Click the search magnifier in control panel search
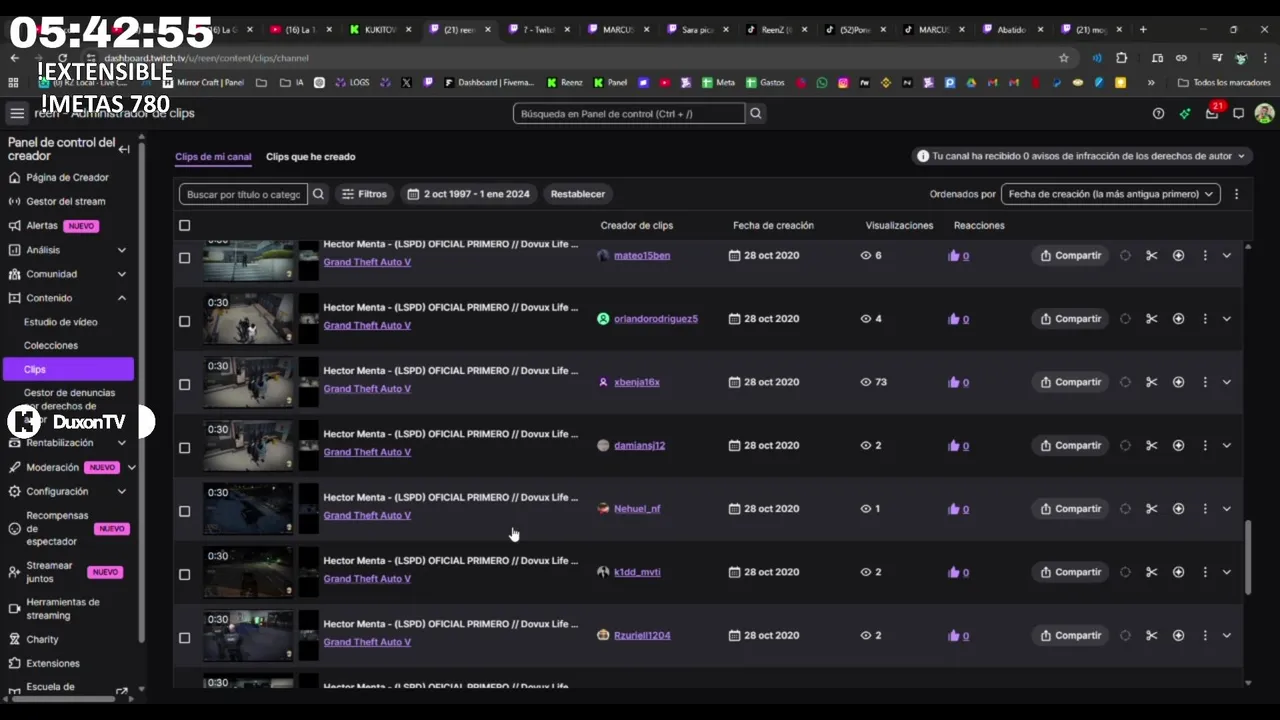1280x720 pixels. tap(756, 113)
